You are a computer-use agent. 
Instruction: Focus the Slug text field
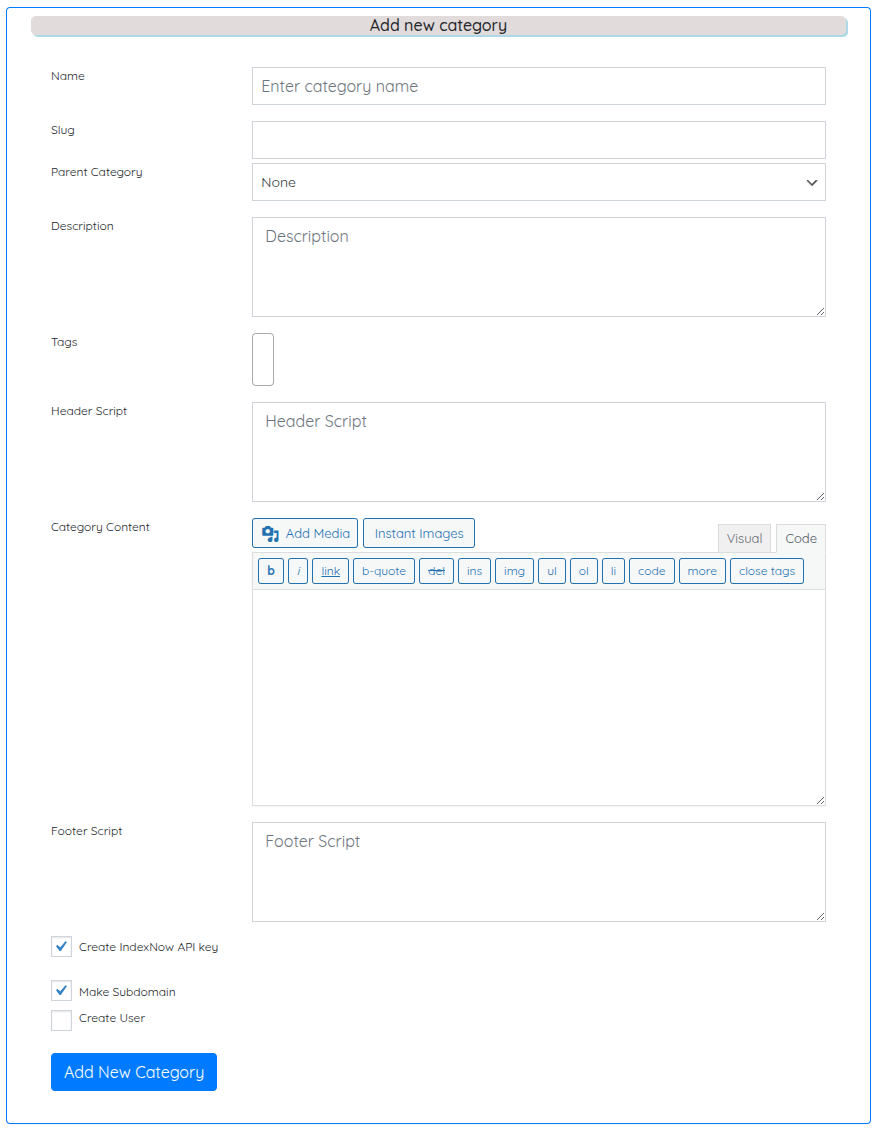click(x=538, y=140)
